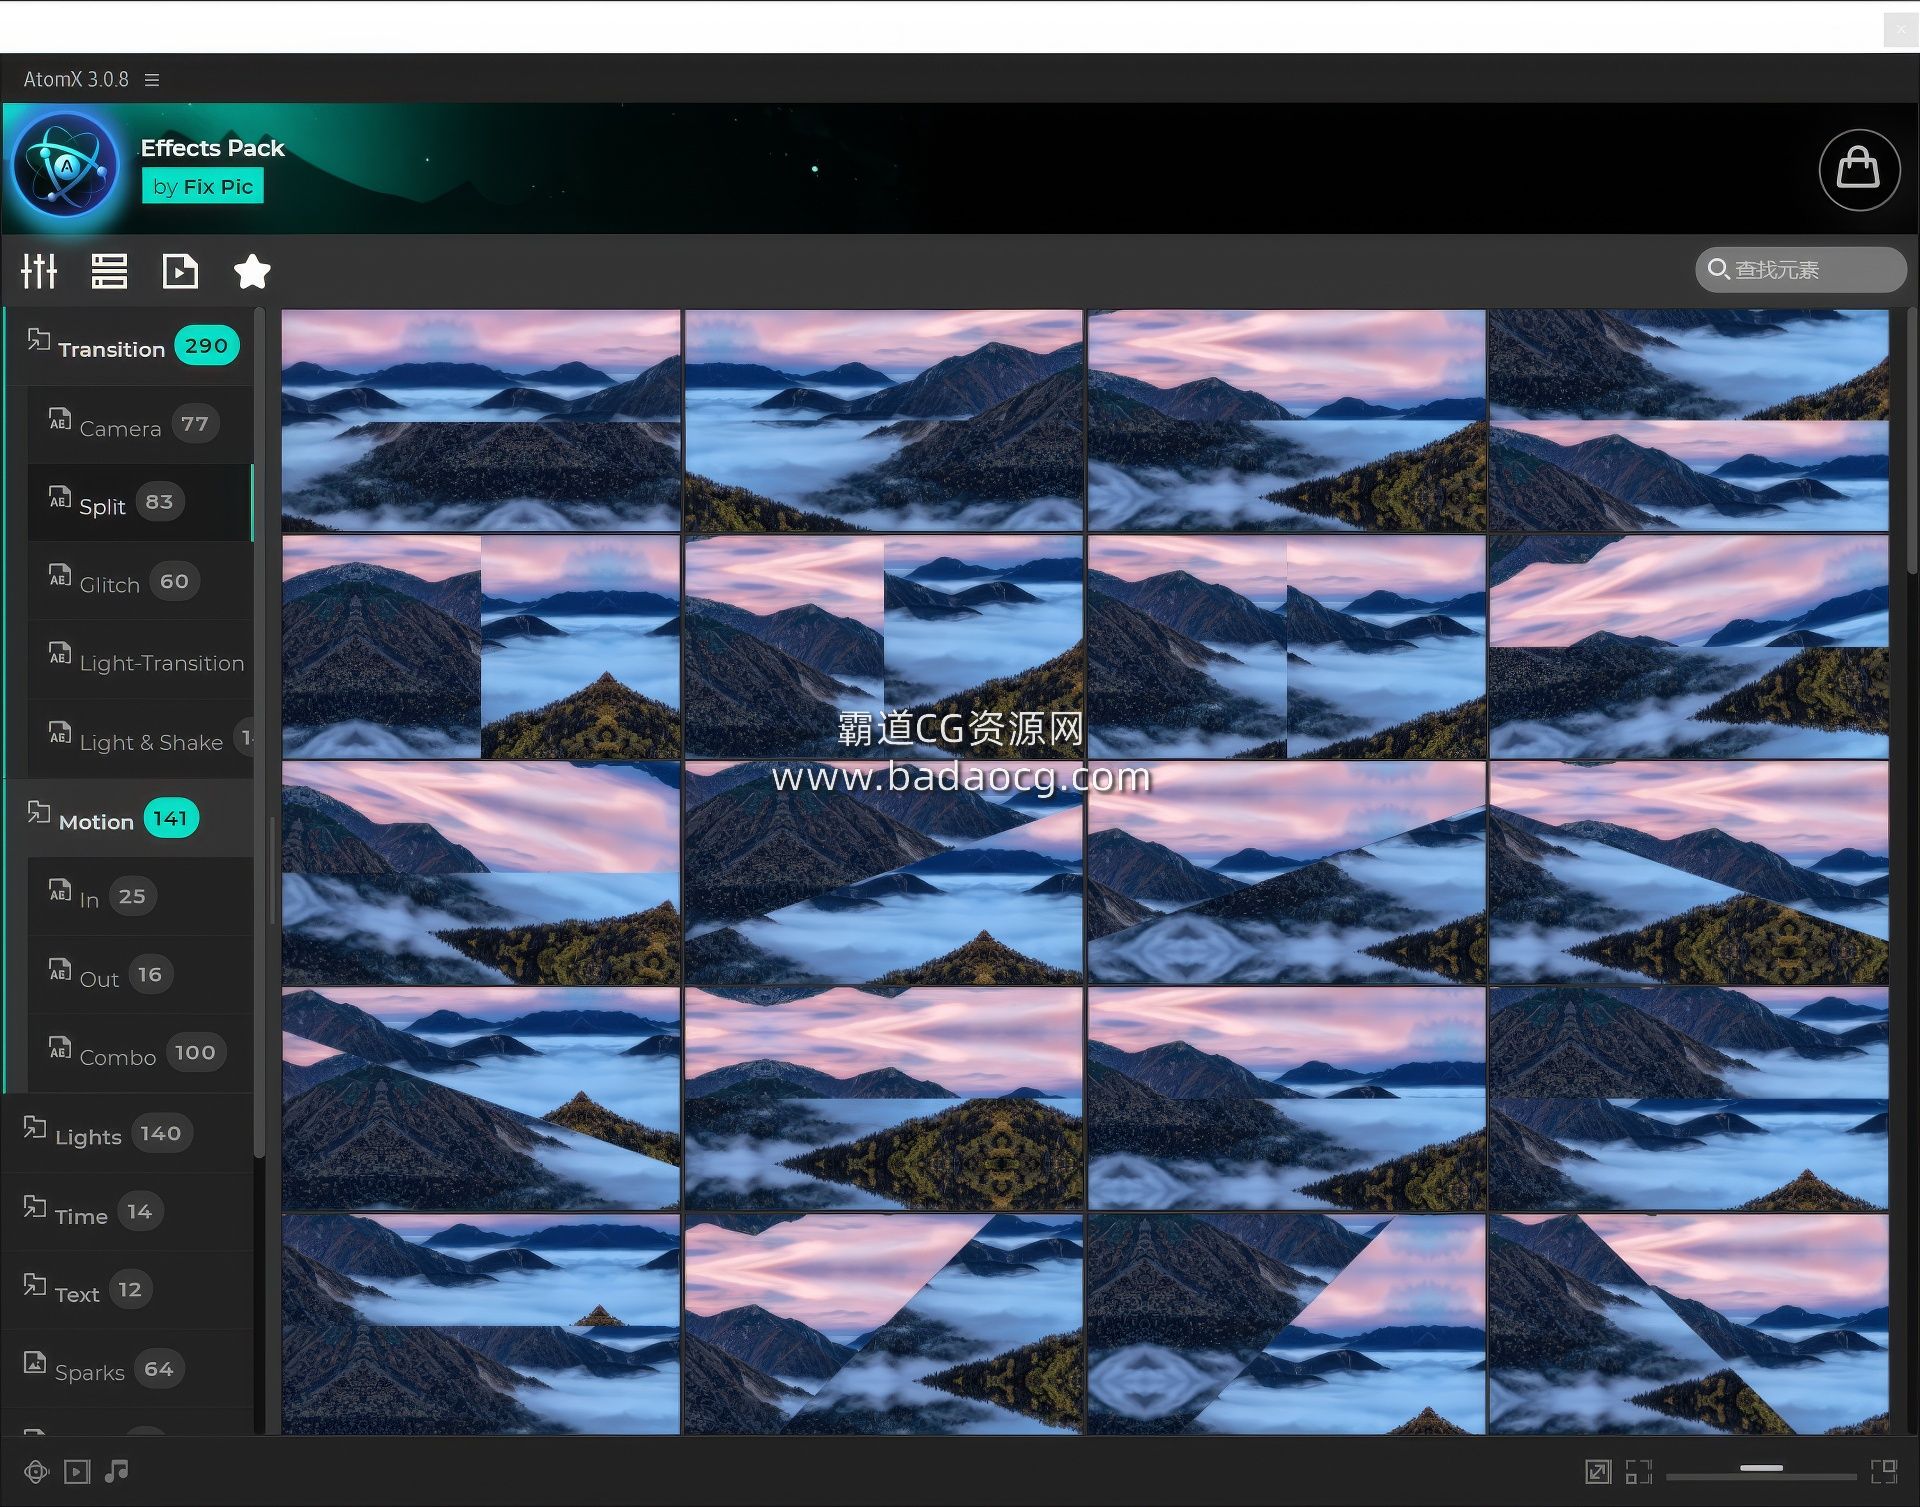Open the AtomX hamburger menu

[x=152, y=80]
